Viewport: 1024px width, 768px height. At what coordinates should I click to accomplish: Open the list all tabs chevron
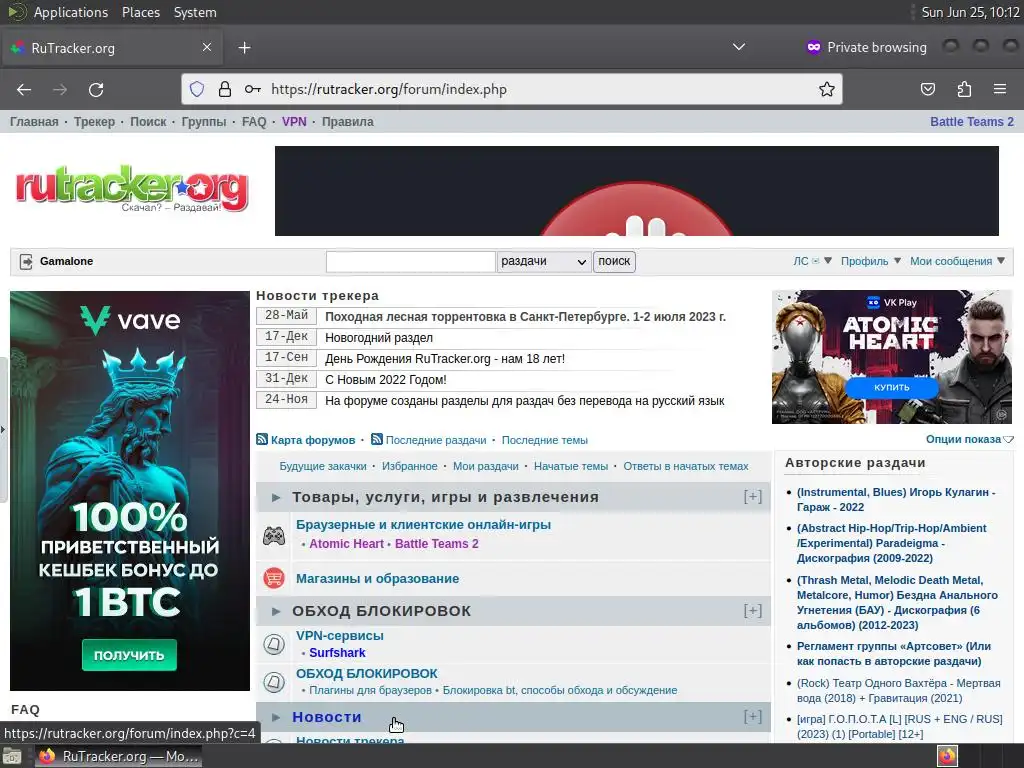coord(739,47)
